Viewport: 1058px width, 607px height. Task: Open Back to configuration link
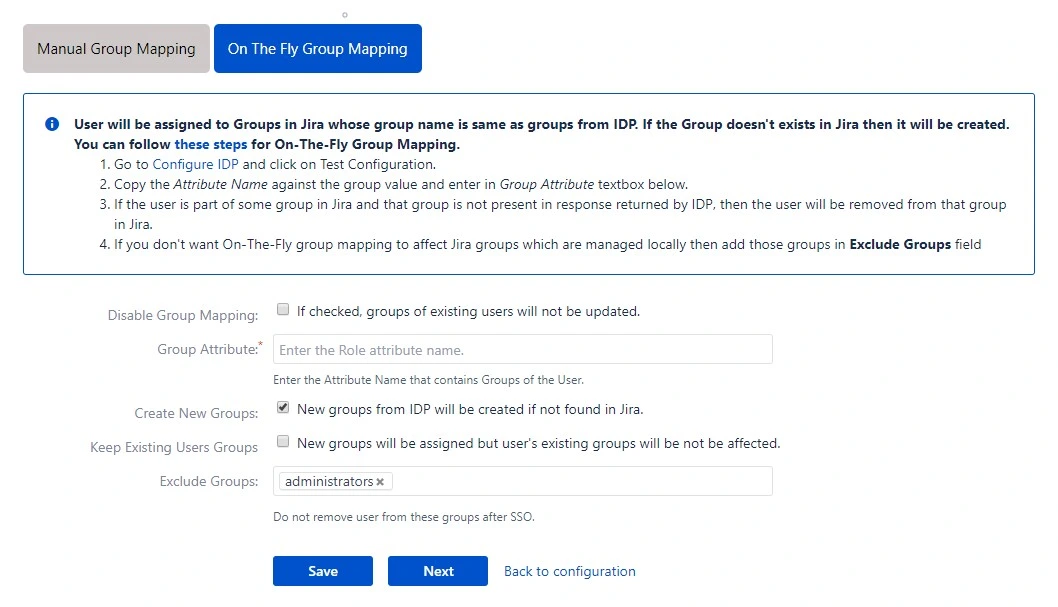tap(569, 571)
